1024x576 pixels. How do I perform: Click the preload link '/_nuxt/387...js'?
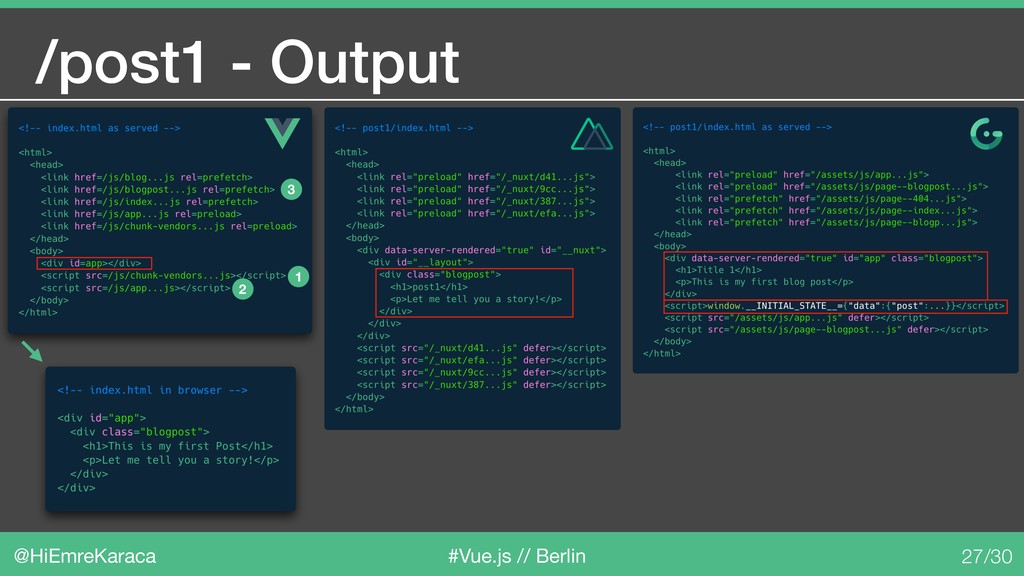[476, 201]
